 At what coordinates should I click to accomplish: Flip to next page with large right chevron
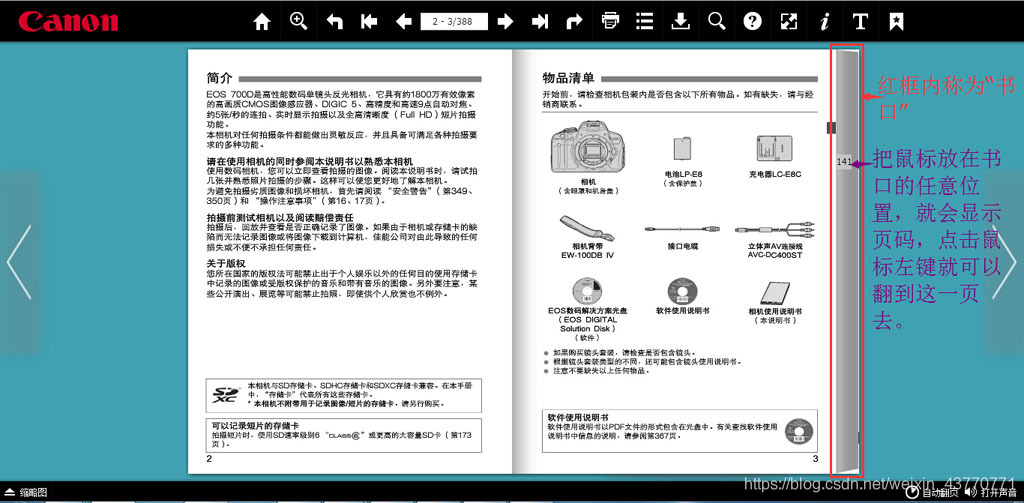pyautogui.click(x=1004, y=262)
